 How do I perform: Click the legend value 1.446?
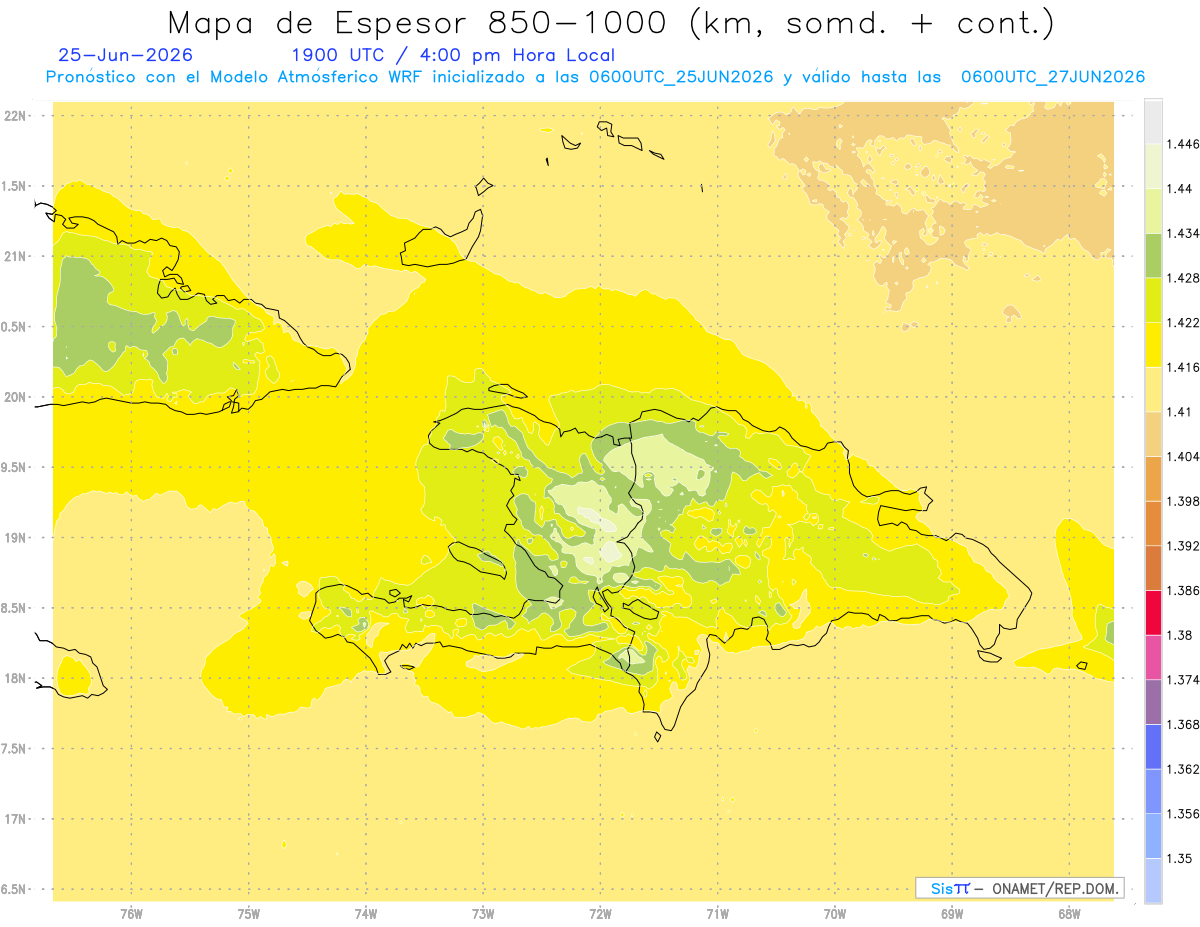[1183, 145]
